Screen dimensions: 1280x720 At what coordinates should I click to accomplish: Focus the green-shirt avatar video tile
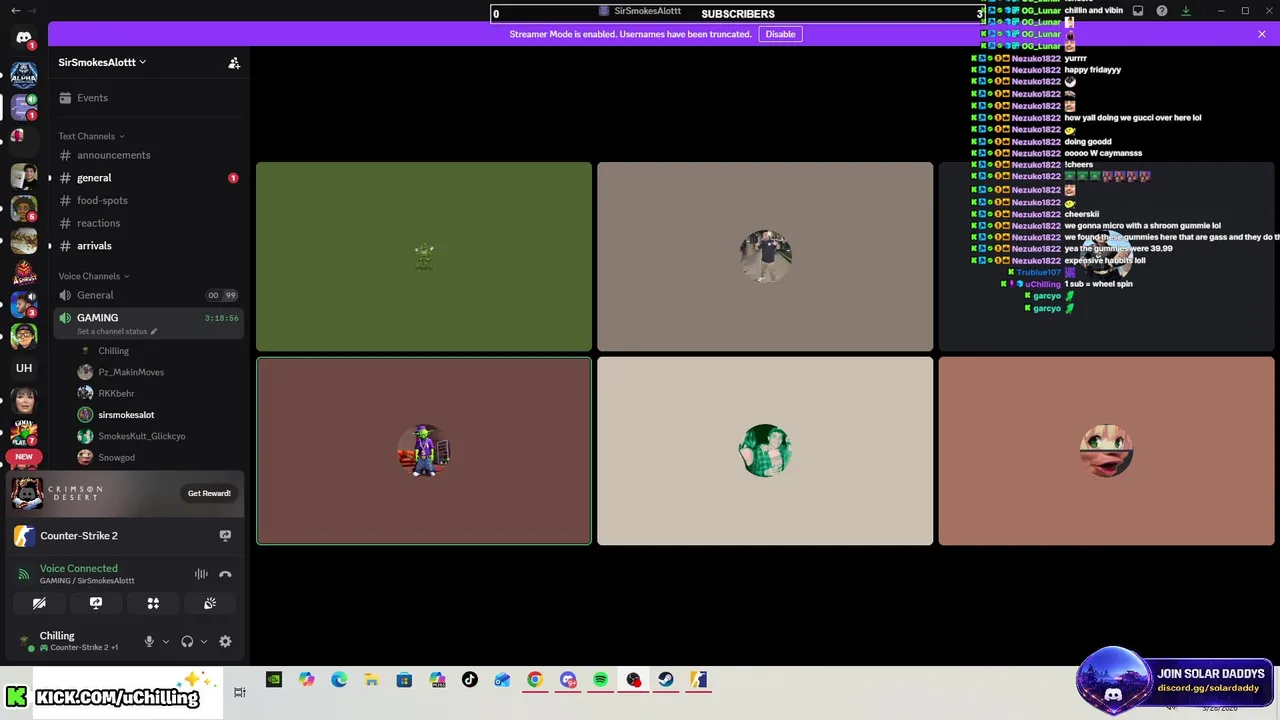pos(765,451)
